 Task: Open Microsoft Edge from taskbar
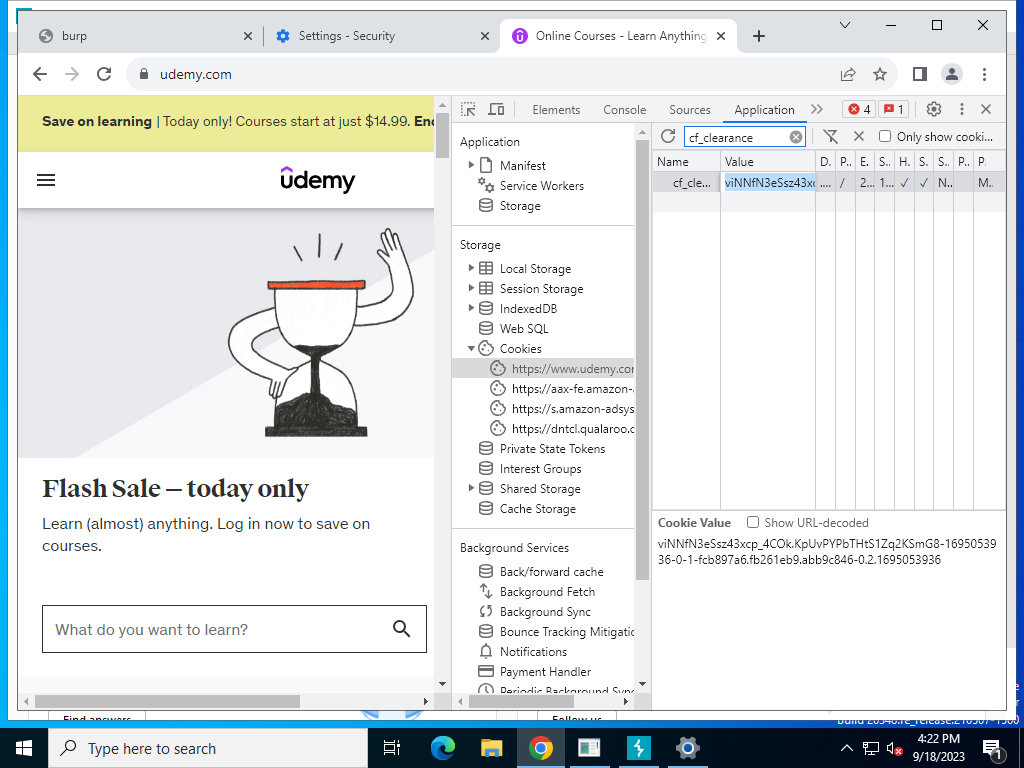pyautogui.click(x=442, y=748)
